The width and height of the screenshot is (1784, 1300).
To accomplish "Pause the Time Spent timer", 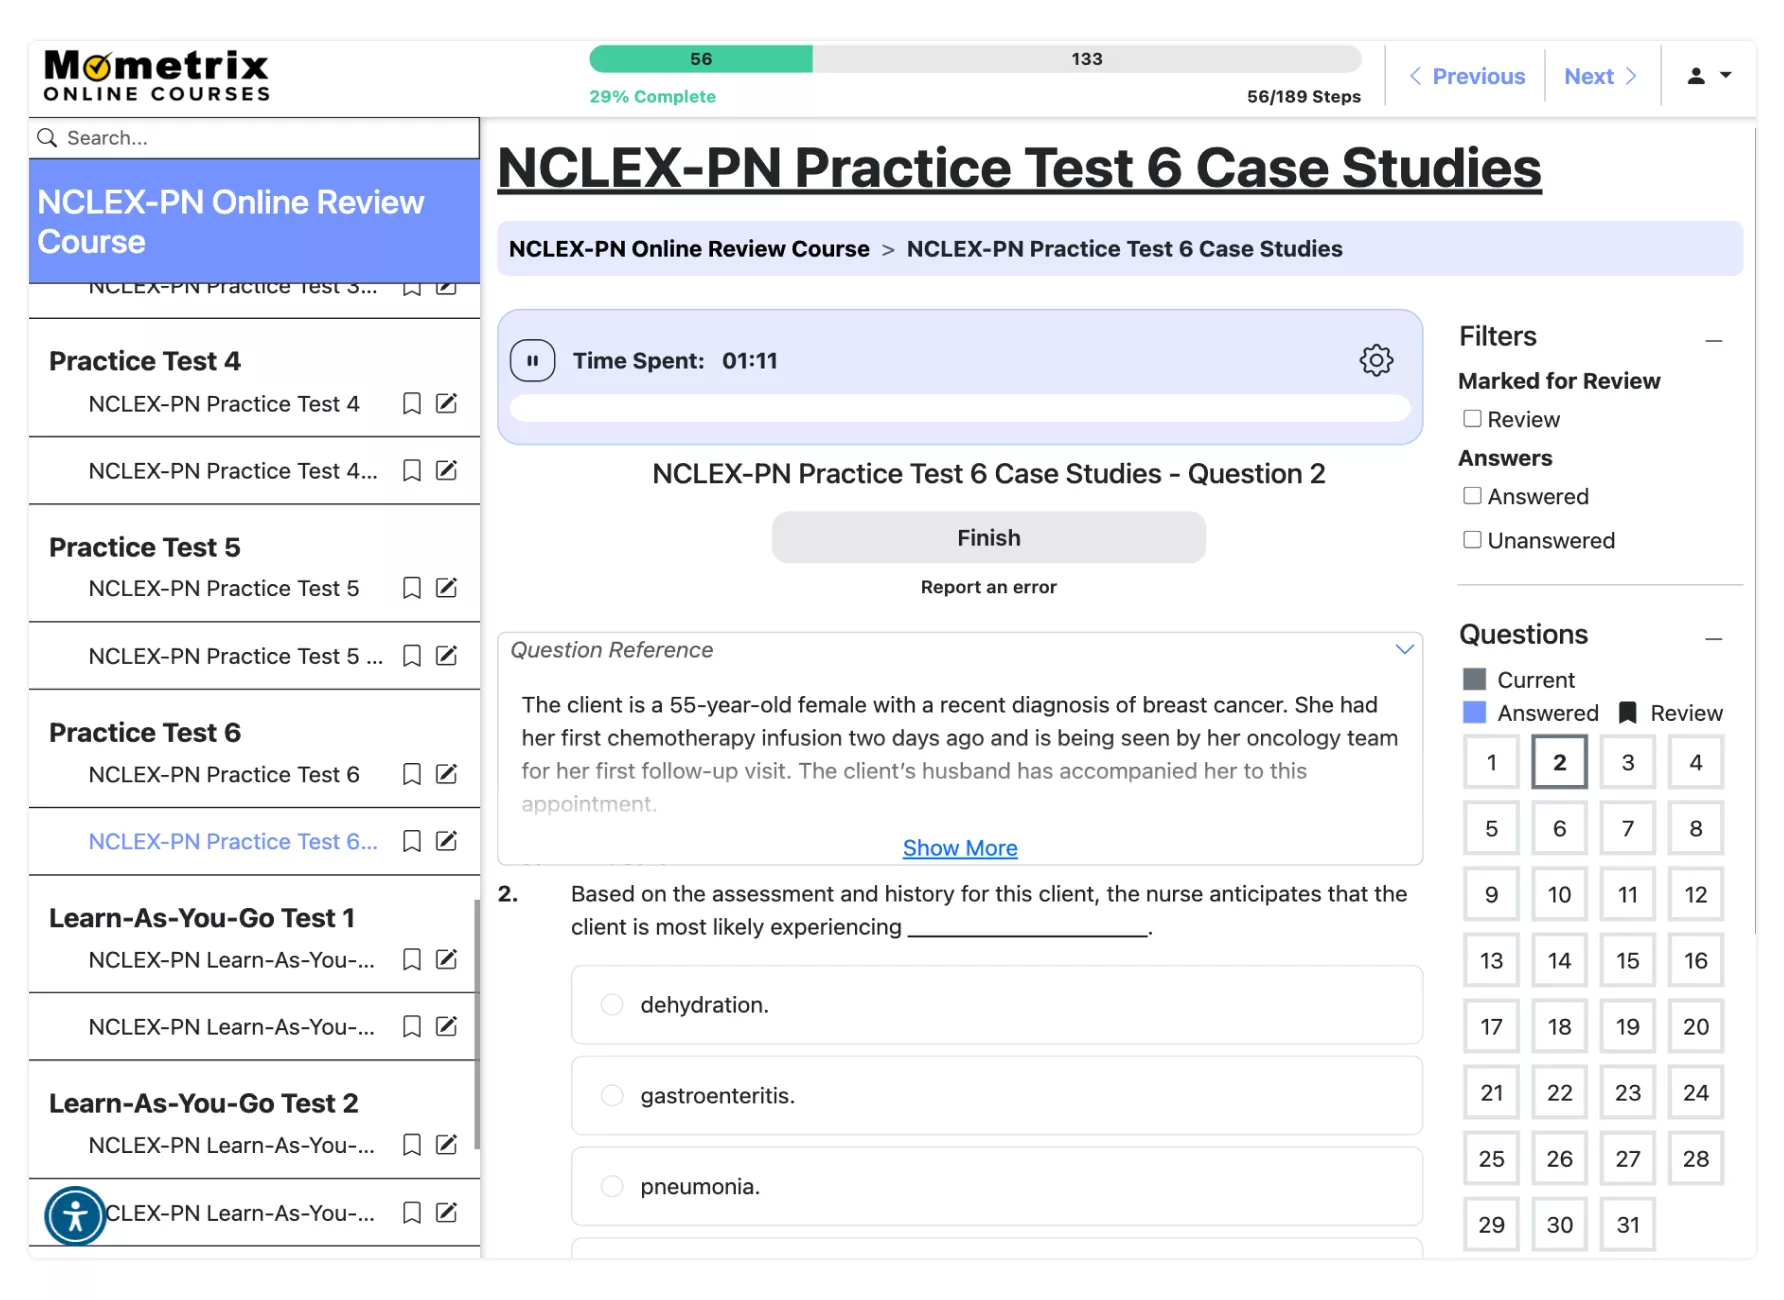I will pyautogui.click(x=532, y=361).
